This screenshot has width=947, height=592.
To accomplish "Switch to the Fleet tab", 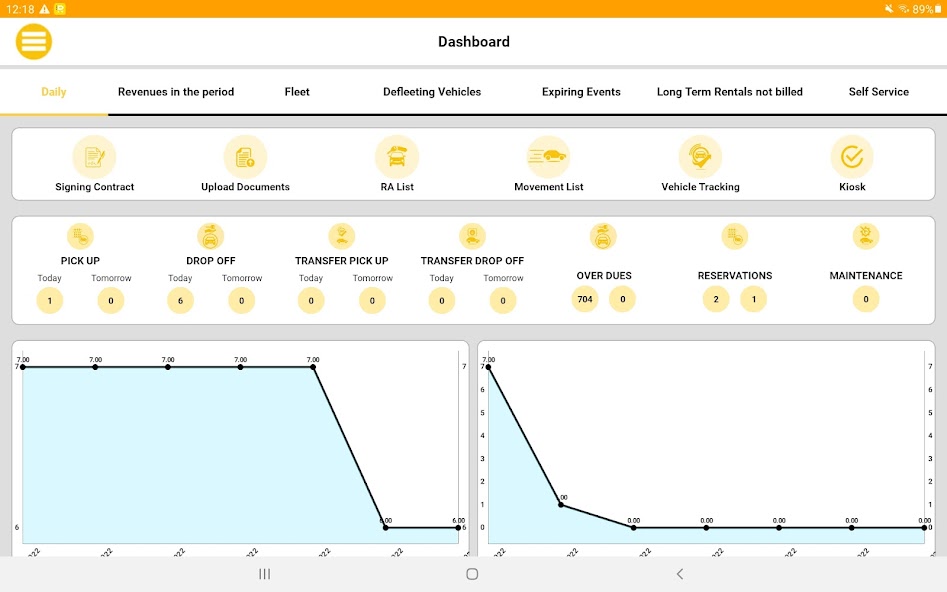I will click(297, 92).
